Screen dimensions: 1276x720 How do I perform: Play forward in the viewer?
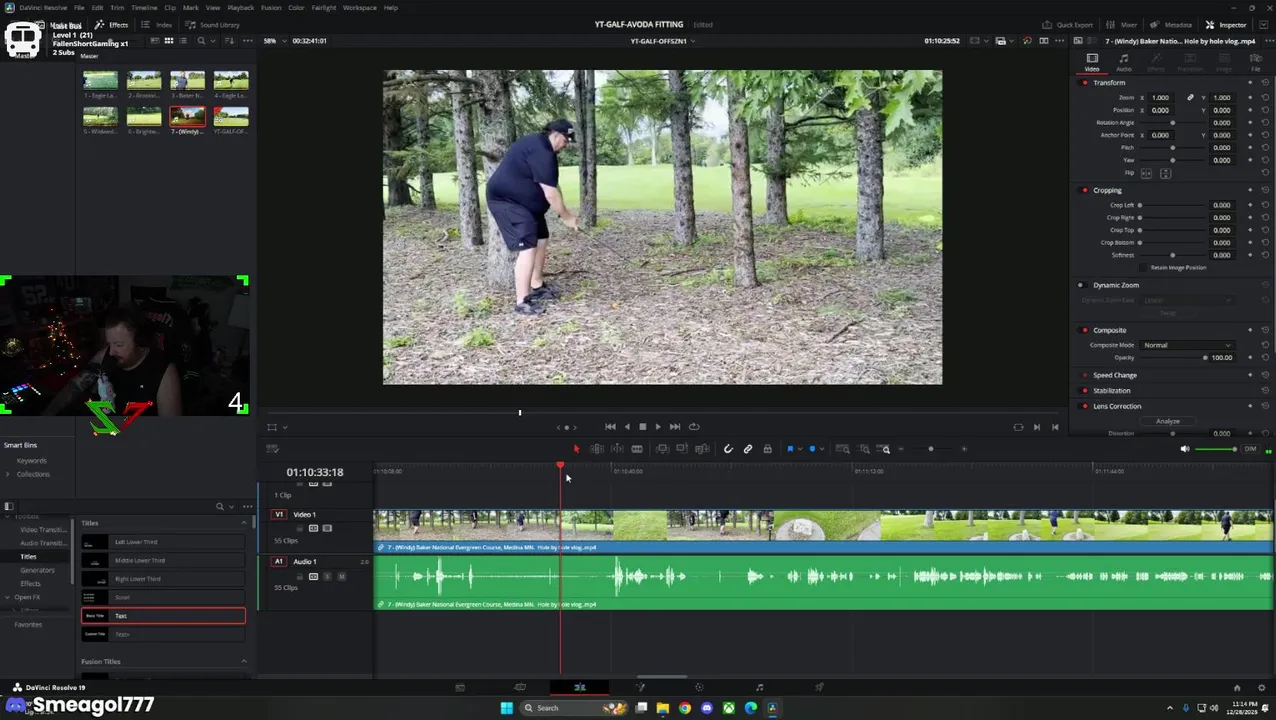658,427
